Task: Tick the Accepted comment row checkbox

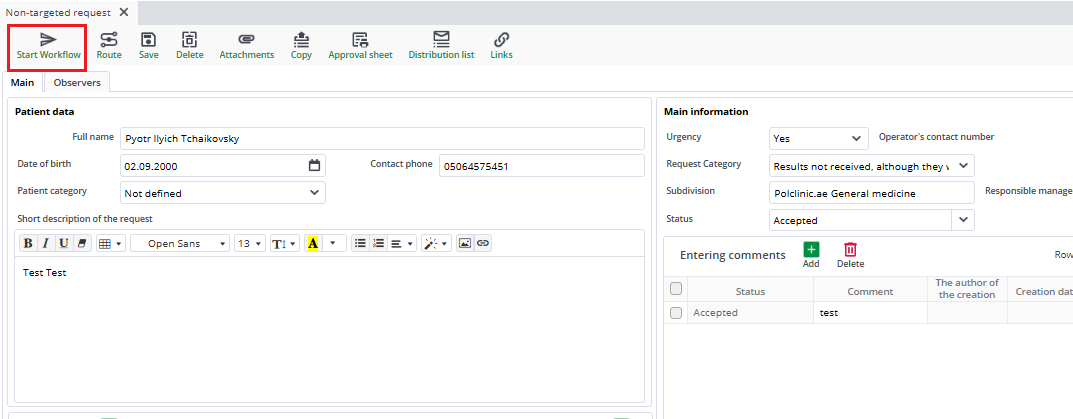Action: click(x=676, y=313)
